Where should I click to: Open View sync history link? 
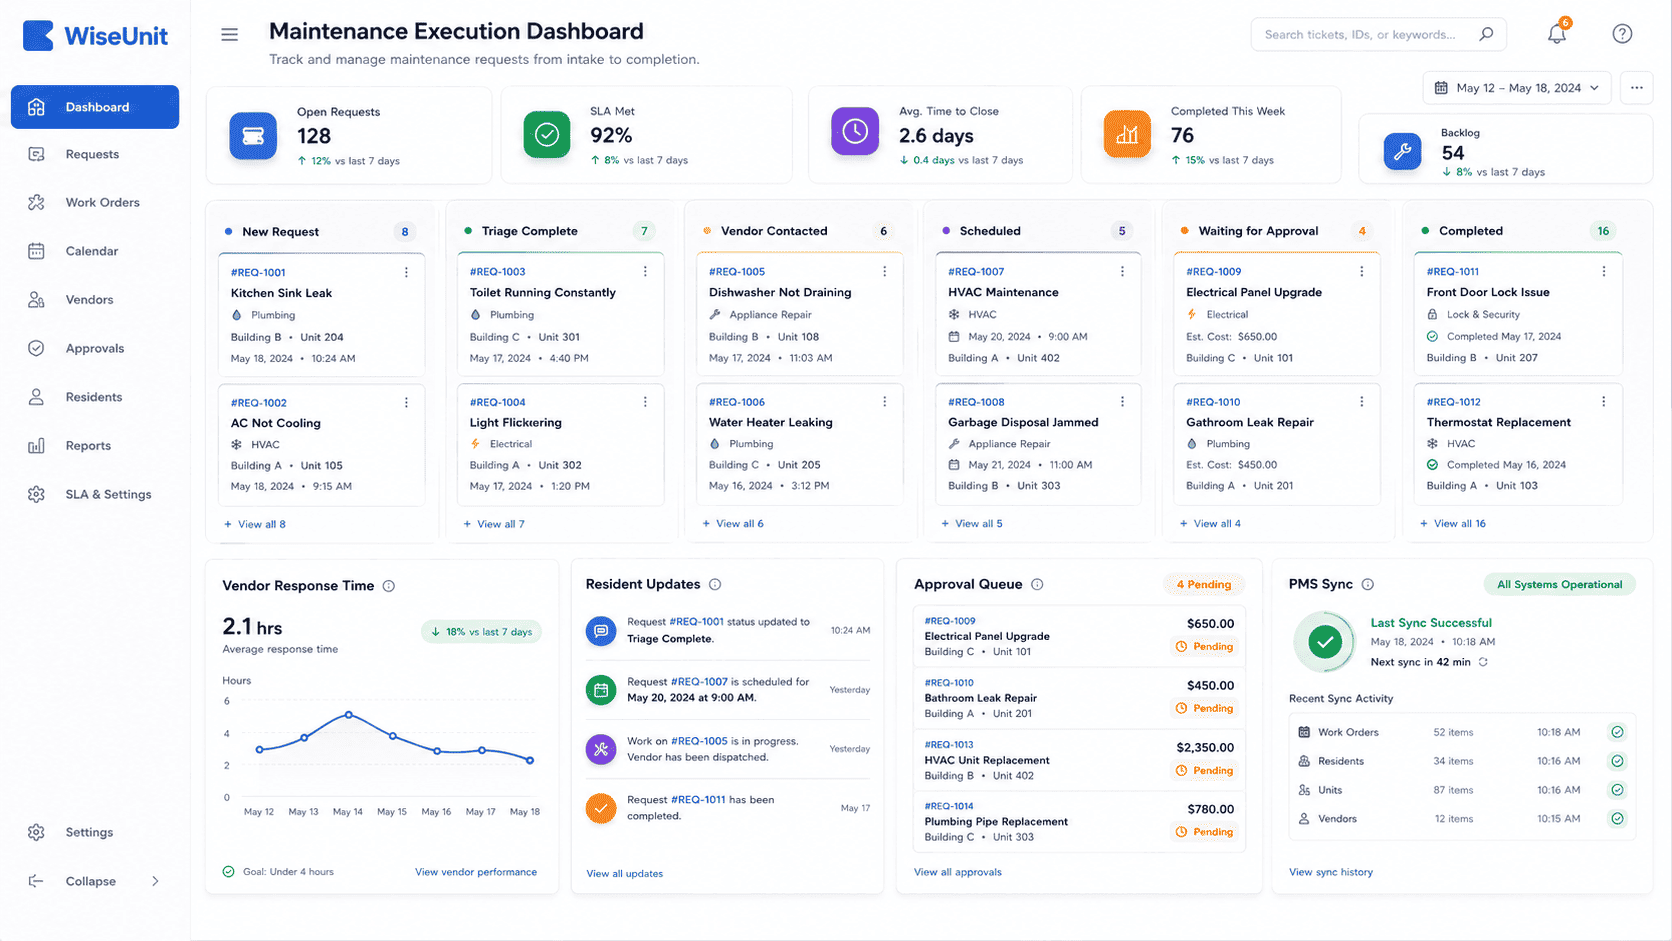pyautogui.click(x=1331, y=872)
